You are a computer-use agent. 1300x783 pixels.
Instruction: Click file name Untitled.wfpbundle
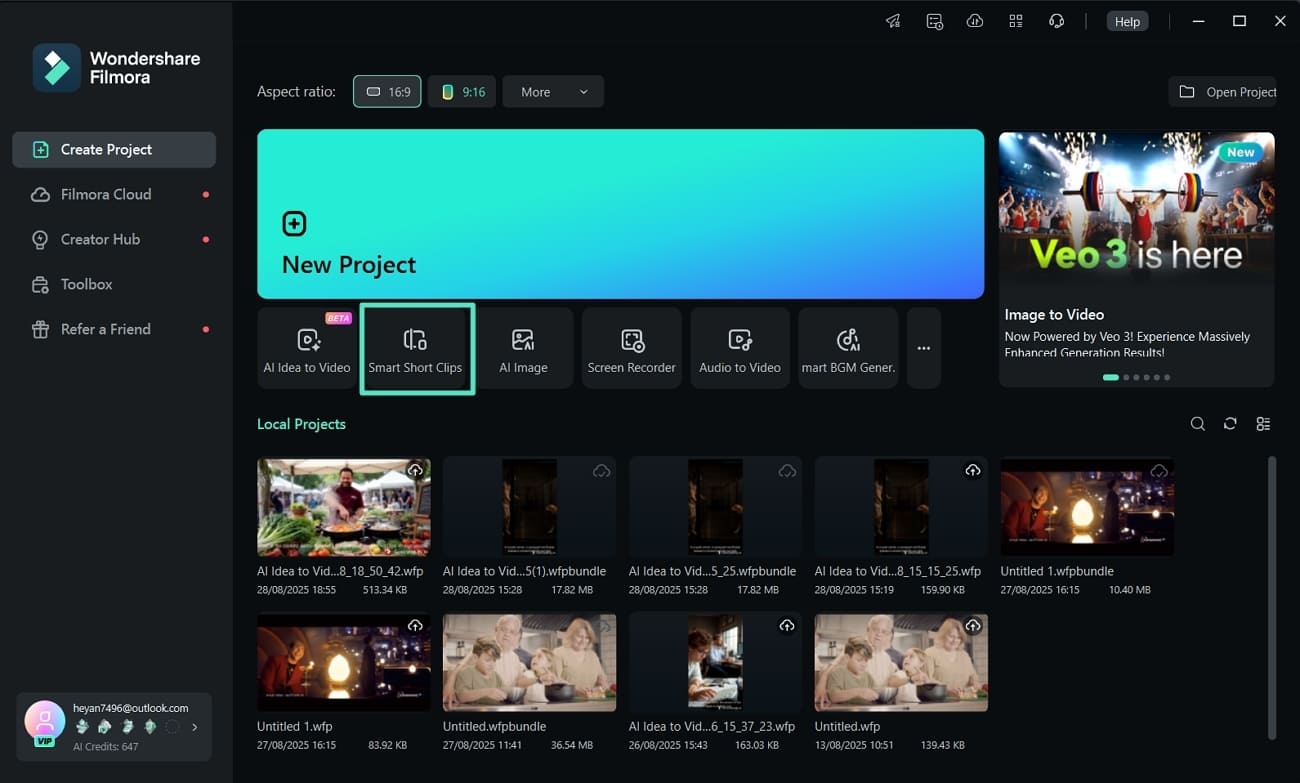pos(495,726)
